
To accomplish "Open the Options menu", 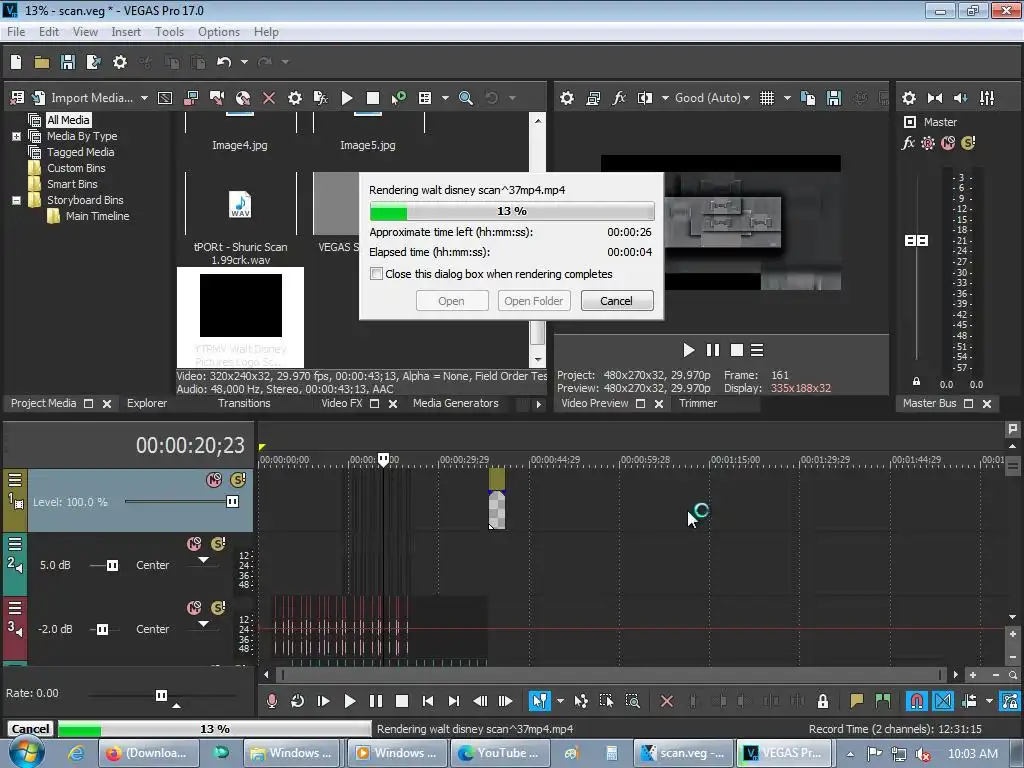I will tap(219, 32).
